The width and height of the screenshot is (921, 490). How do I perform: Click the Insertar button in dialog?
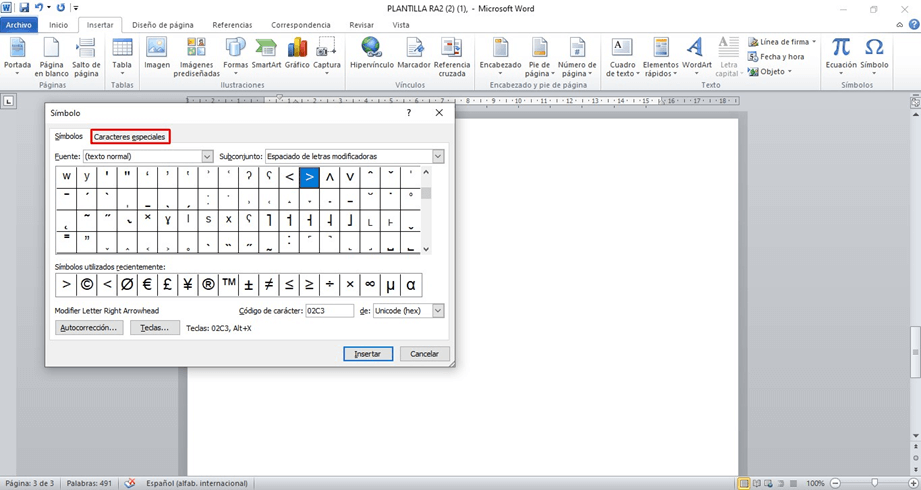(368, 354)
